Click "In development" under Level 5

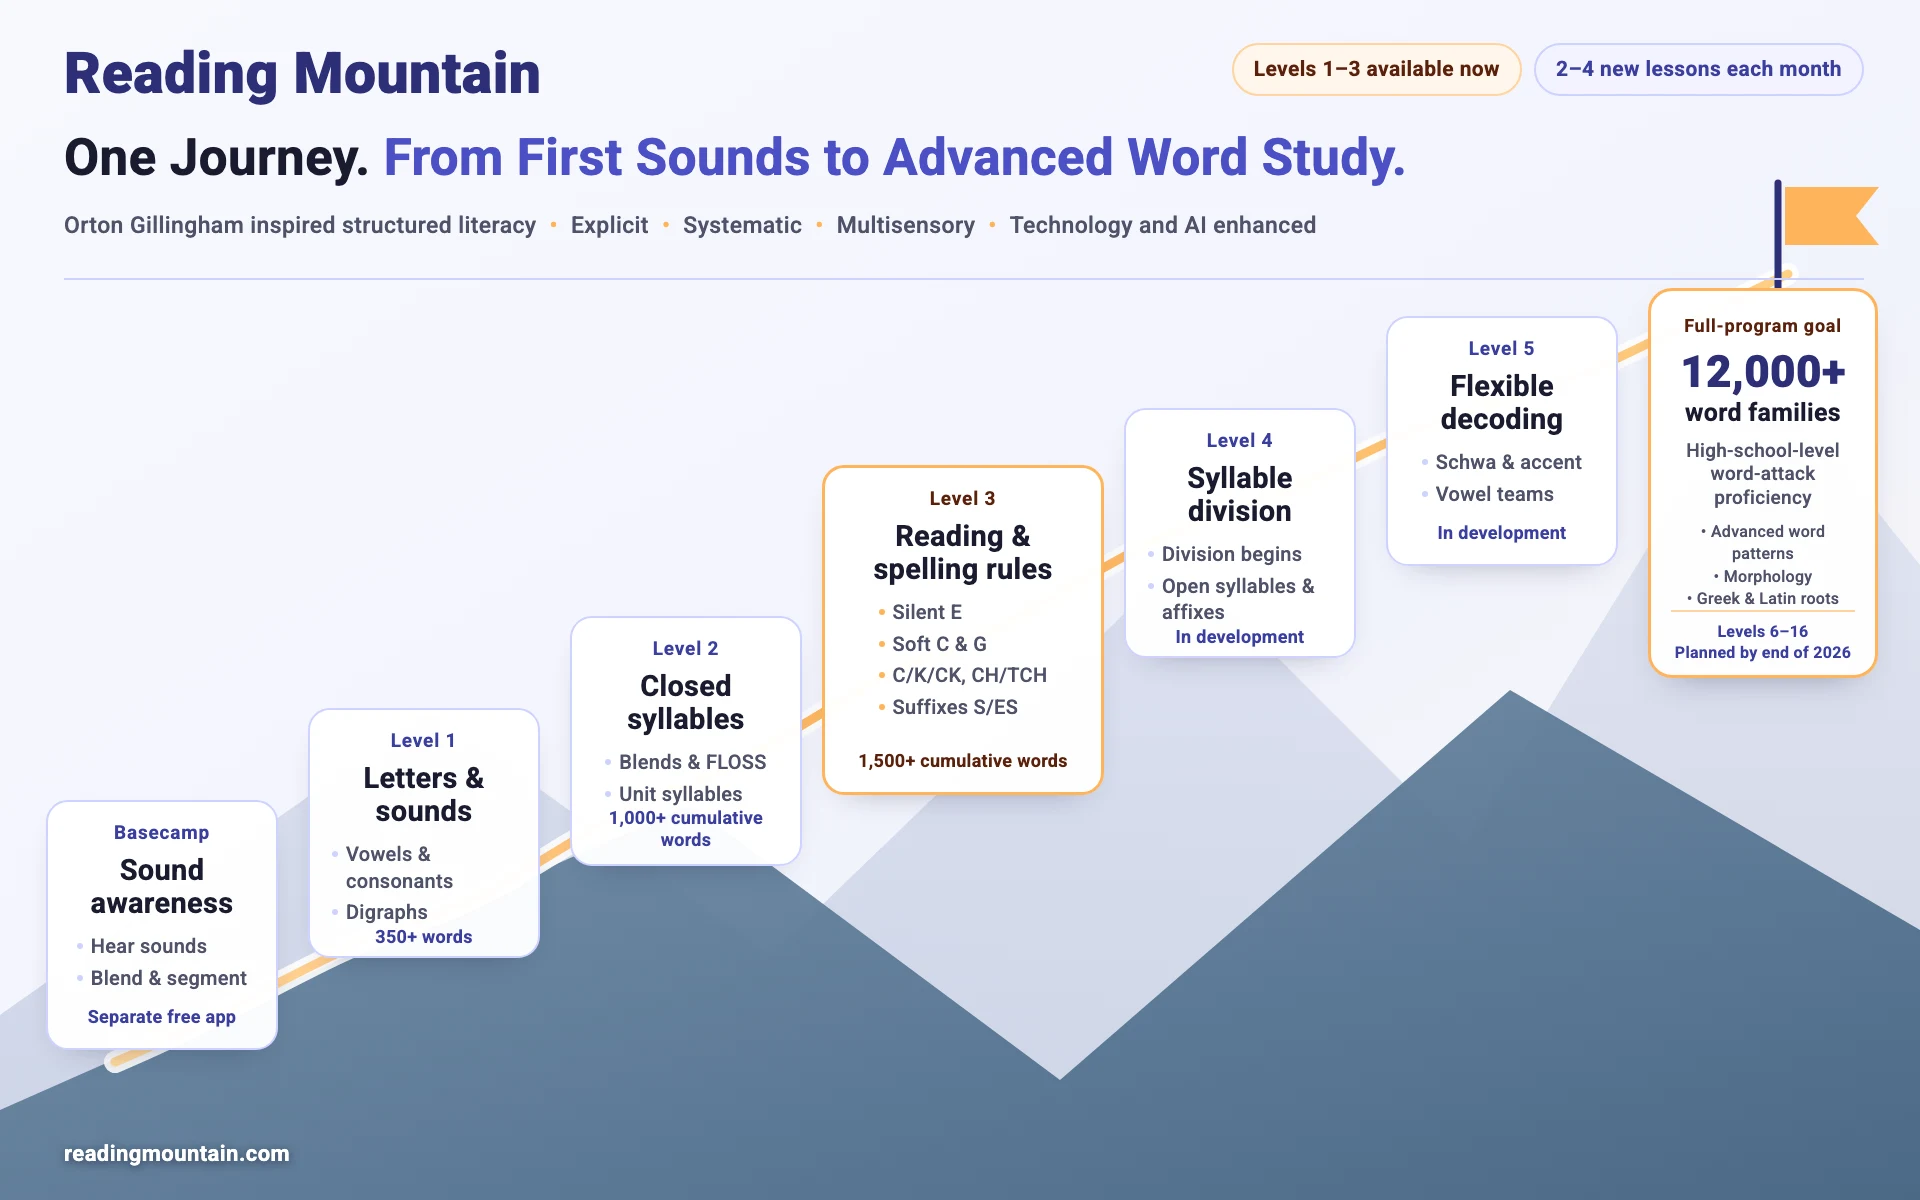[1501, 533]
